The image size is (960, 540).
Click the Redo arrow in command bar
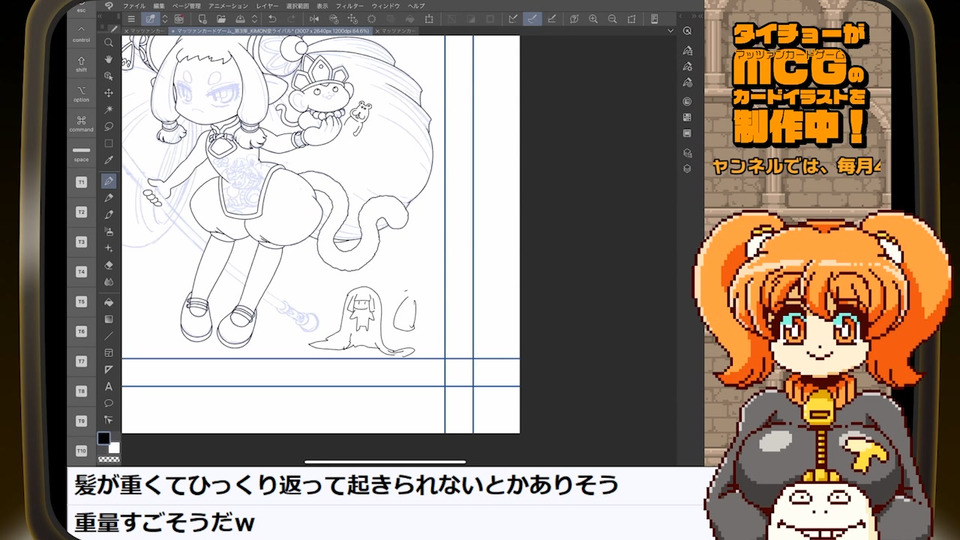pyautogui.click(x=291, y=19)
